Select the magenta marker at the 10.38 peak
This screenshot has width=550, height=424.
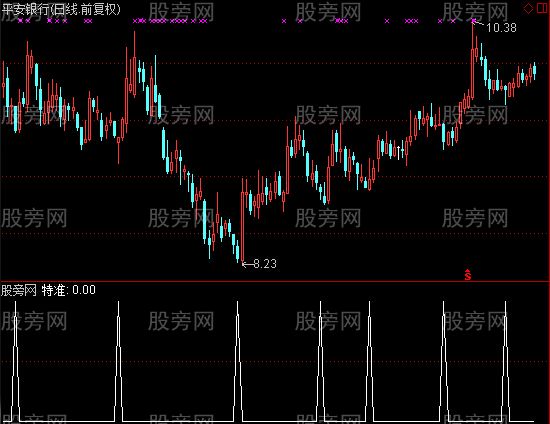[x=474, y=21]
